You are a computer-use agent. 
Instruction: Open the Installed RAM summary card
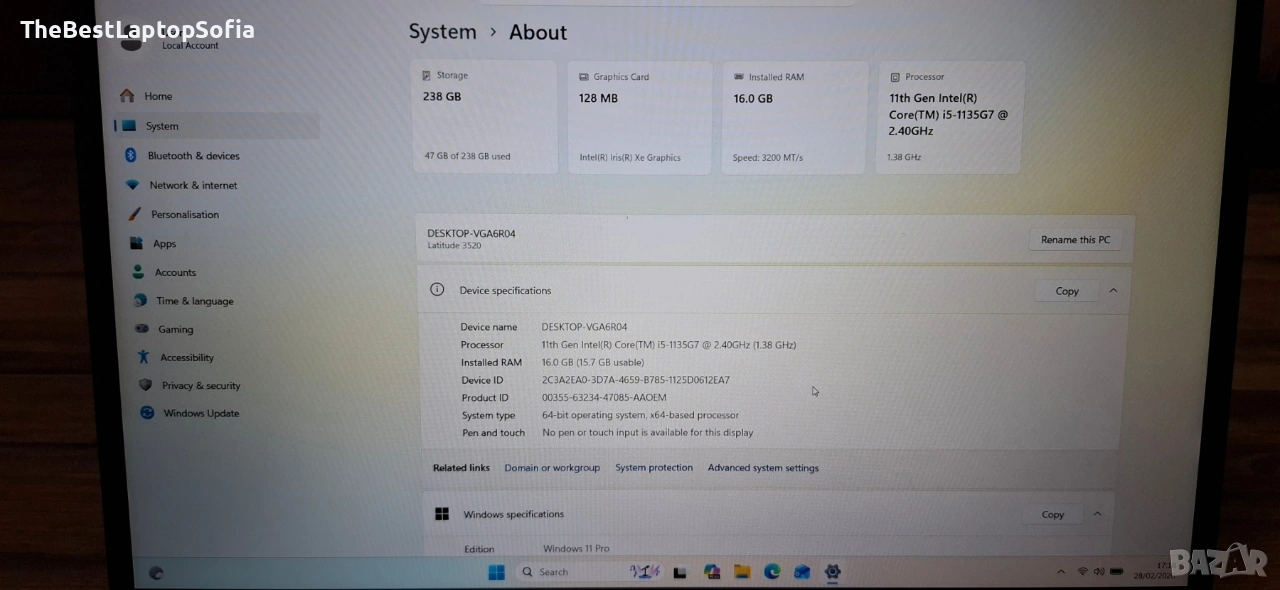click(794, 118)
